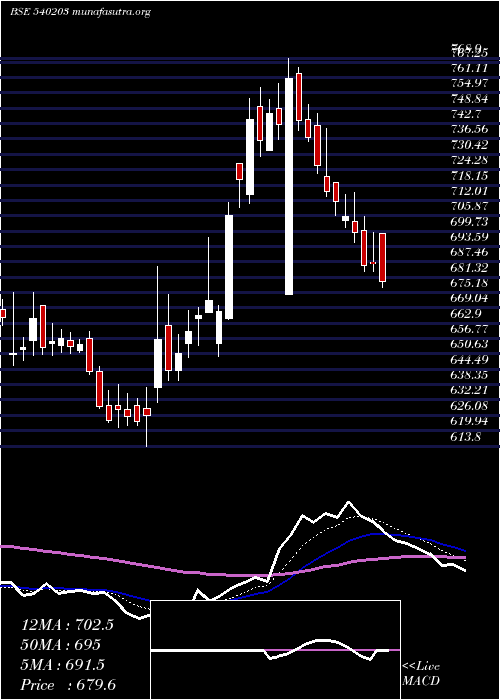Screen dimensions: 500x700
Task: Click the 699.73 price axis label
Action: (x=469, y=221)
